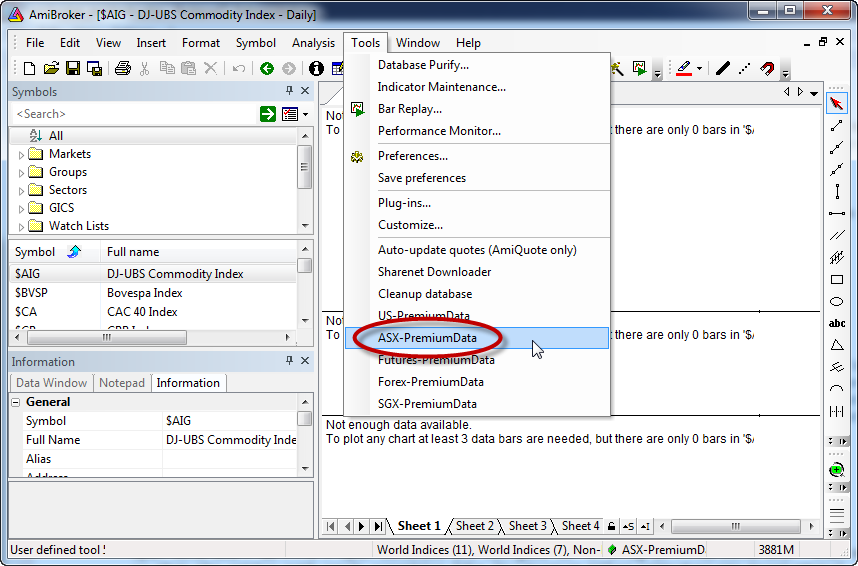Click the save all databases icon
This screenshot has height=566, width=858.
tap(94, 68)
